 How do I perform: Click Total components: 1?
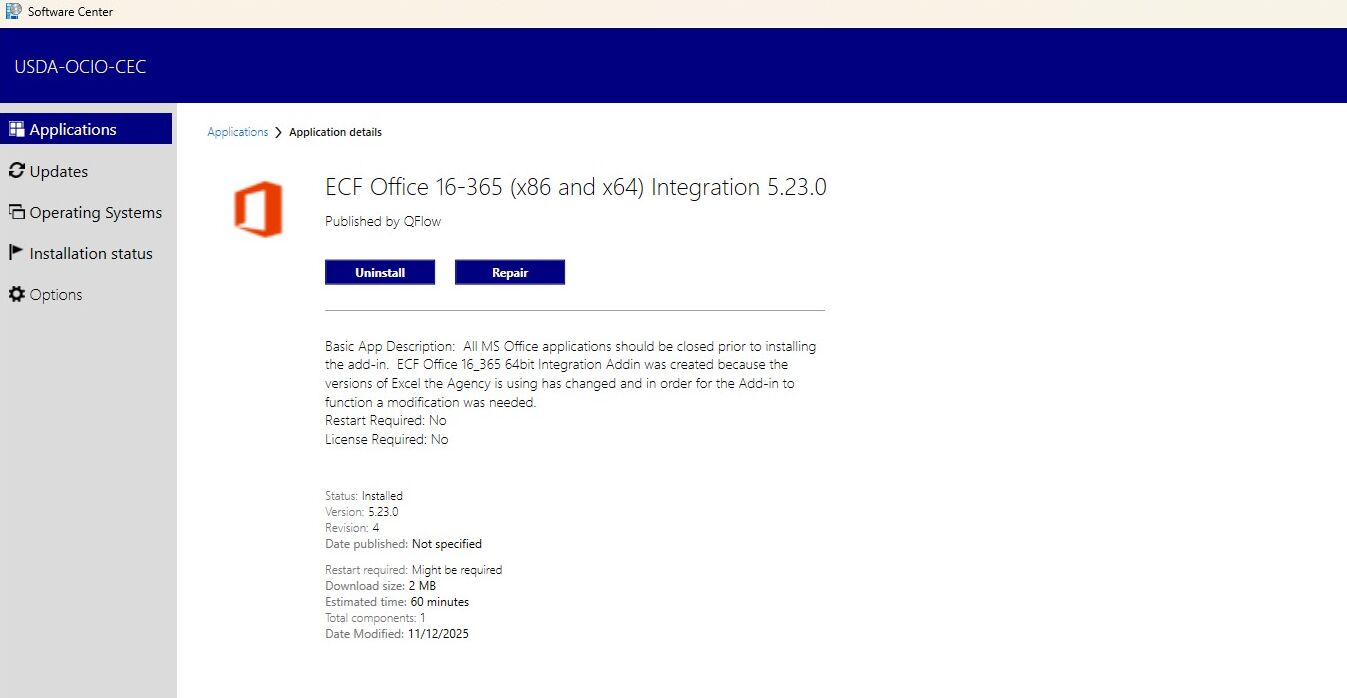tap(375, 618)
